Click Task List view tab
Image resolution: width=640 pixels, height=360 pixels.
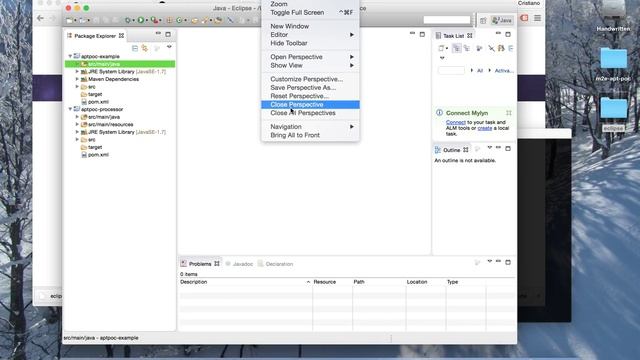point(453,36)
